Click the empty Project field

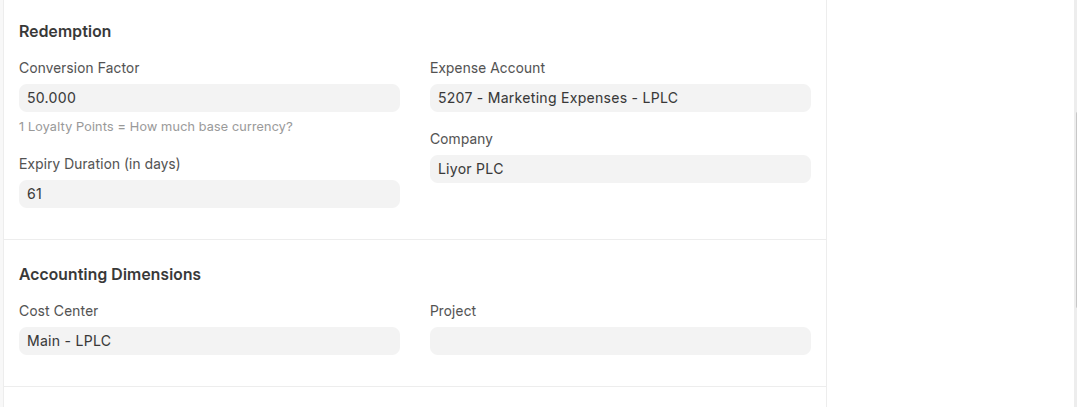click(620, 341)
